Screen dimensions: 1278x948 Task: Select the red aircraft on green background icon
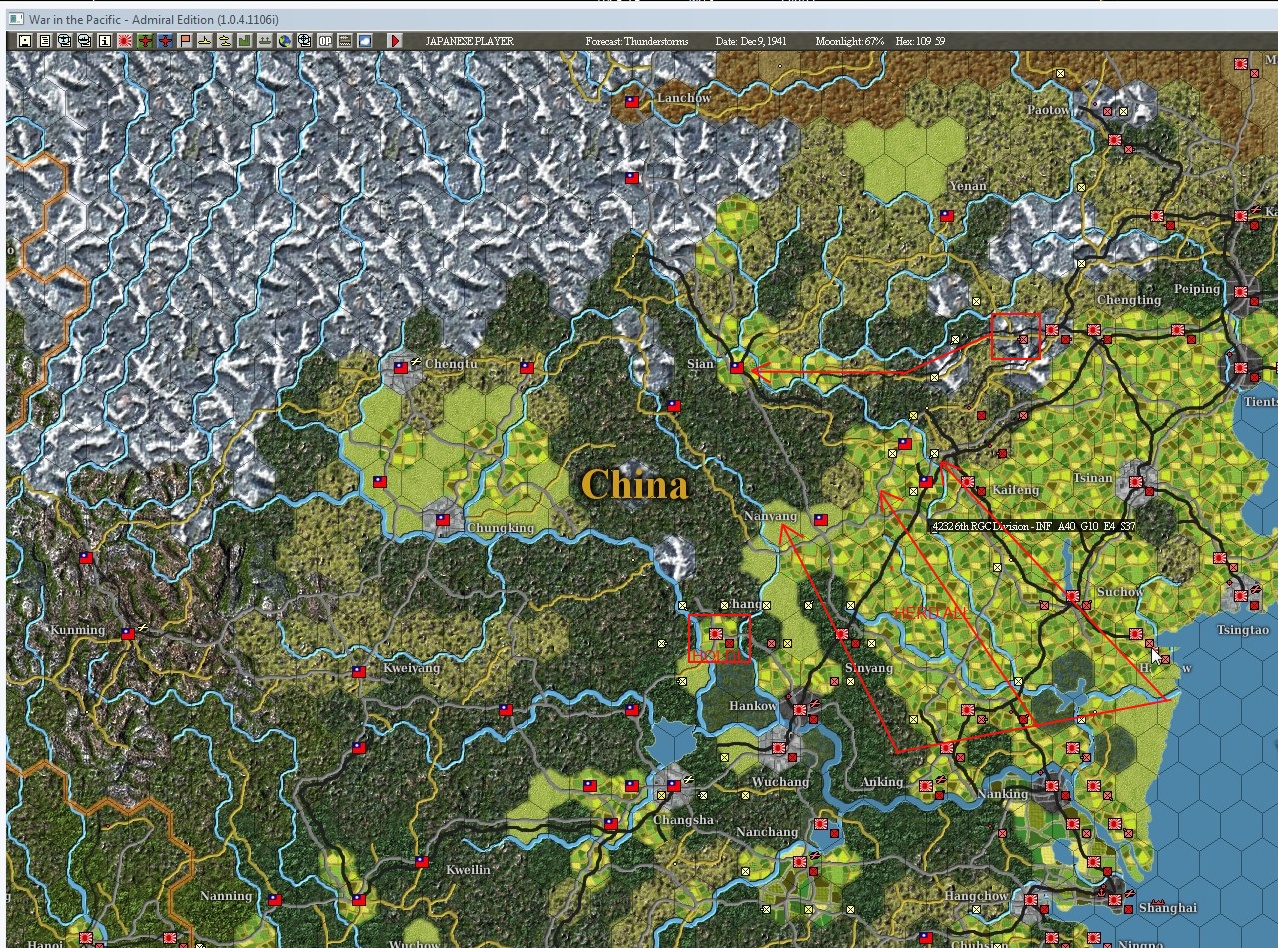tap(145, 41)
